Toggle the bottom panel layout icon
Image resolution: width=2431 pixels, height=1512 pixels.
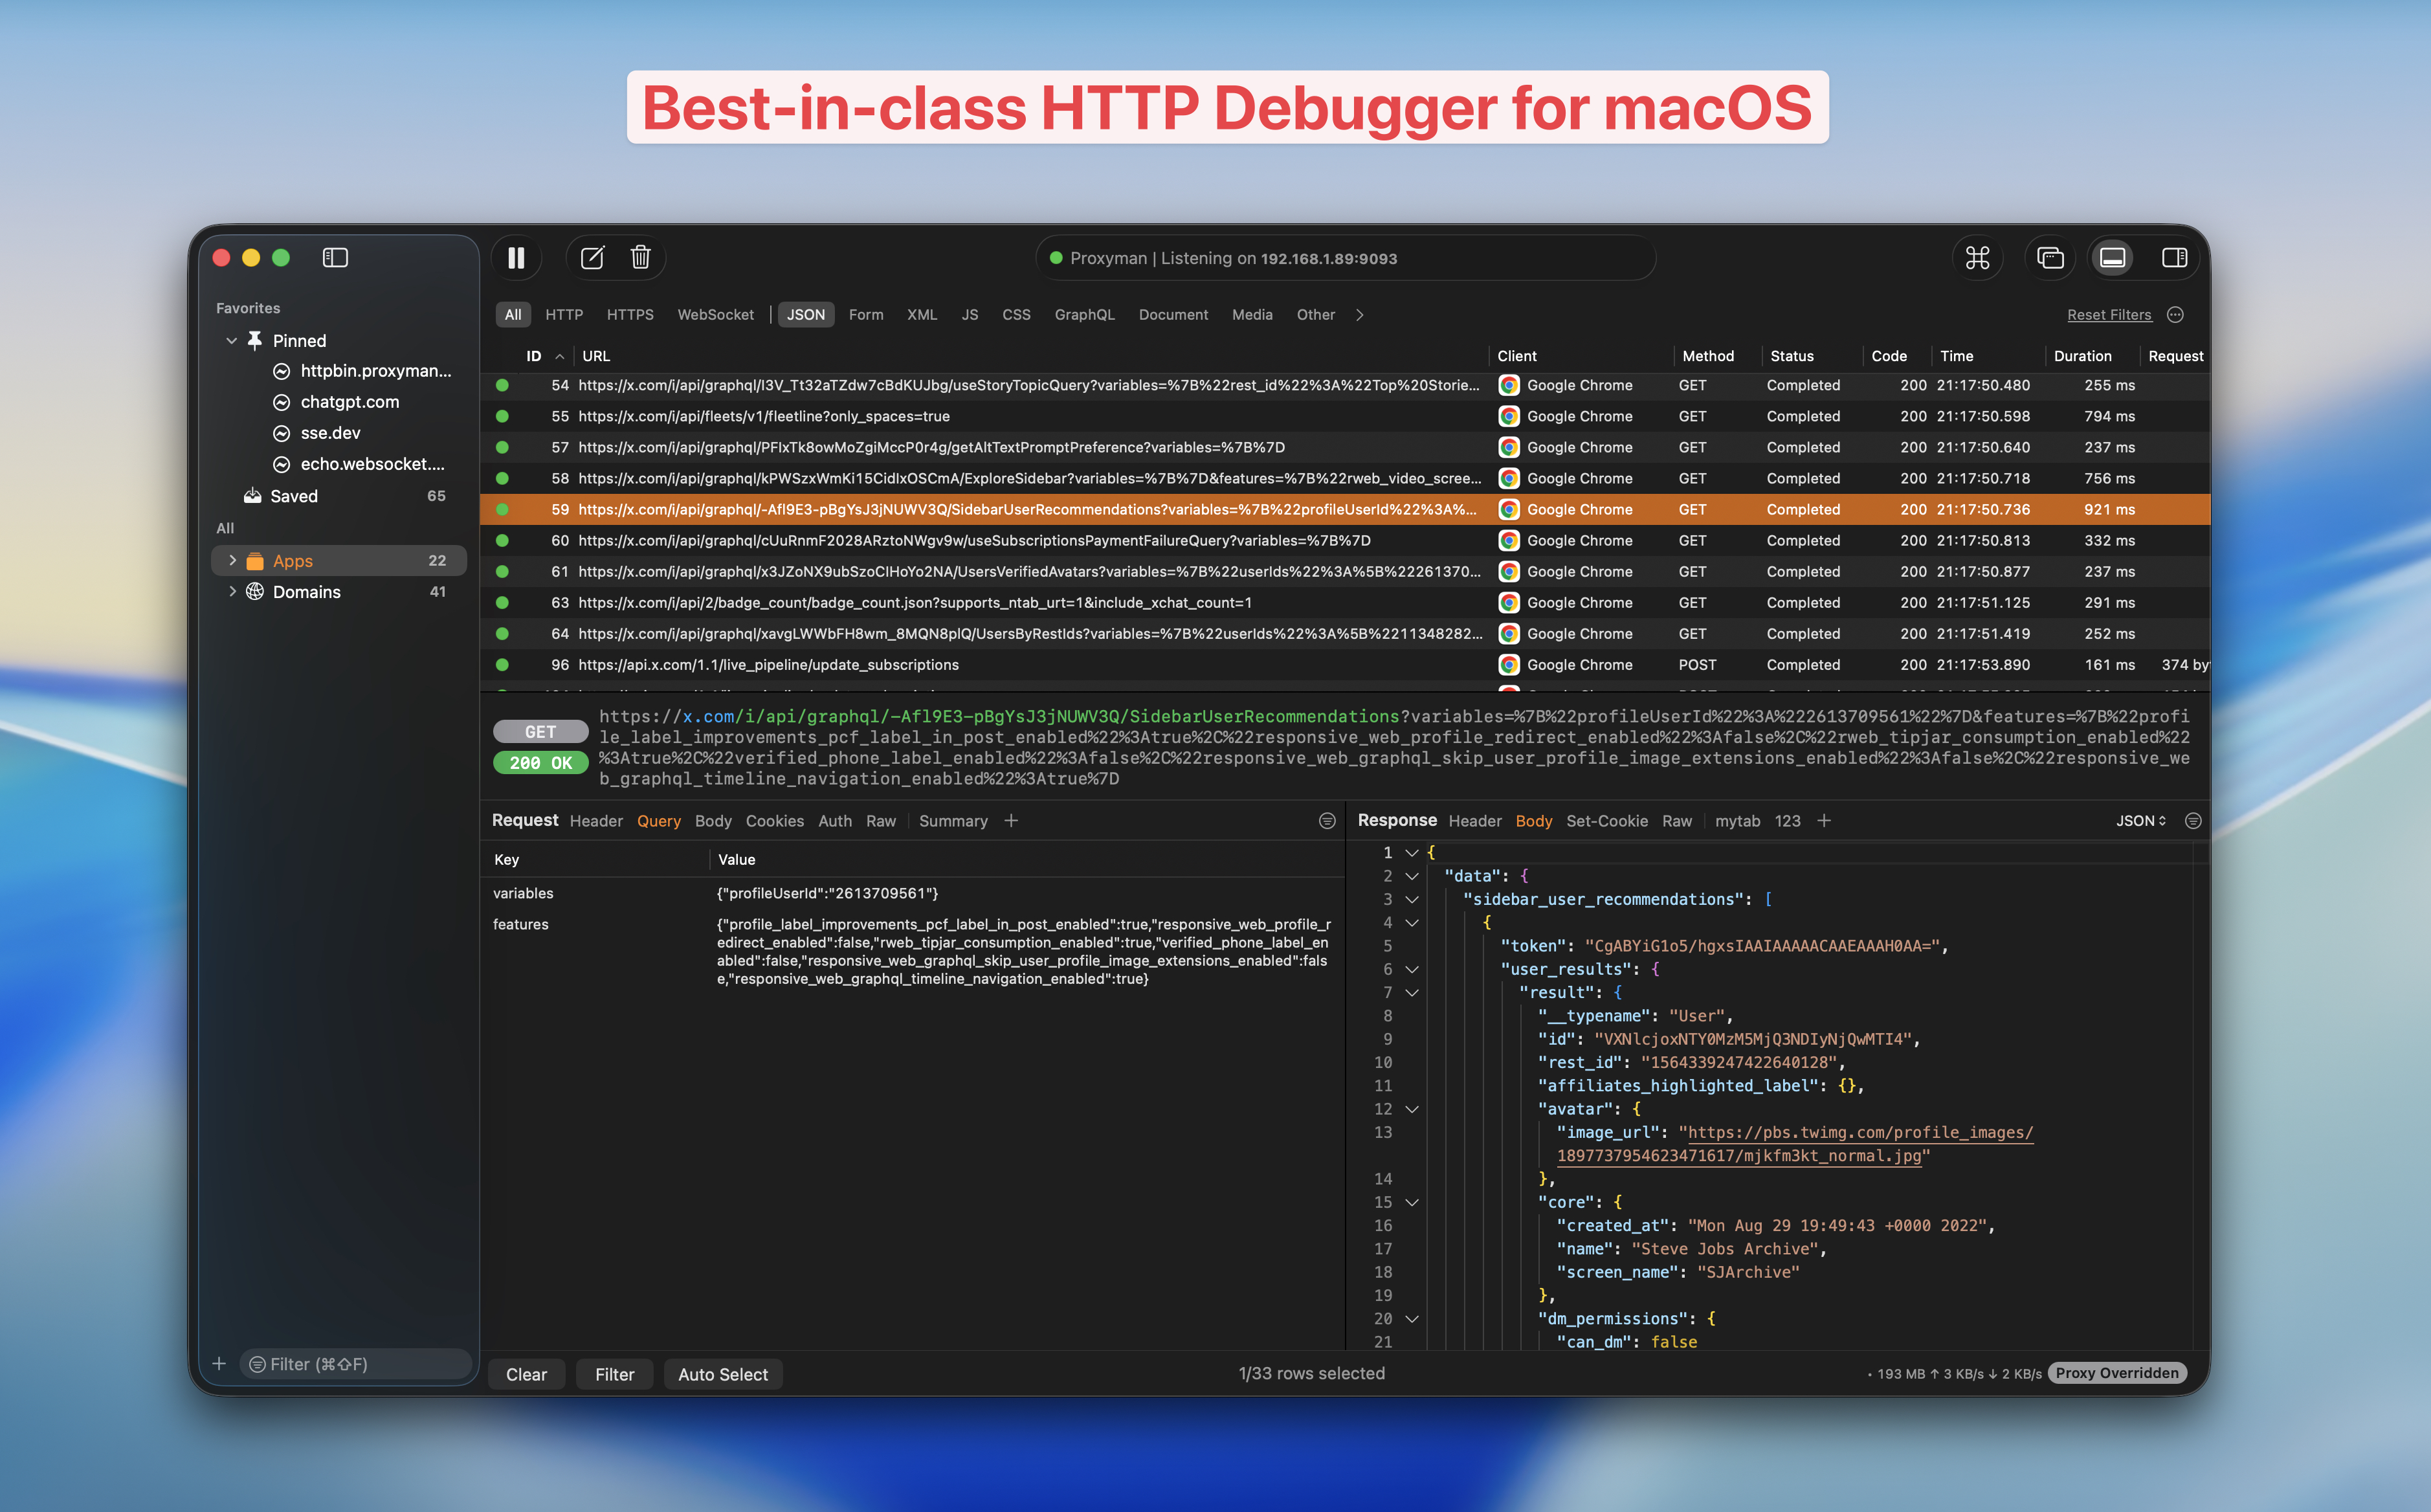pos(2113,258)
